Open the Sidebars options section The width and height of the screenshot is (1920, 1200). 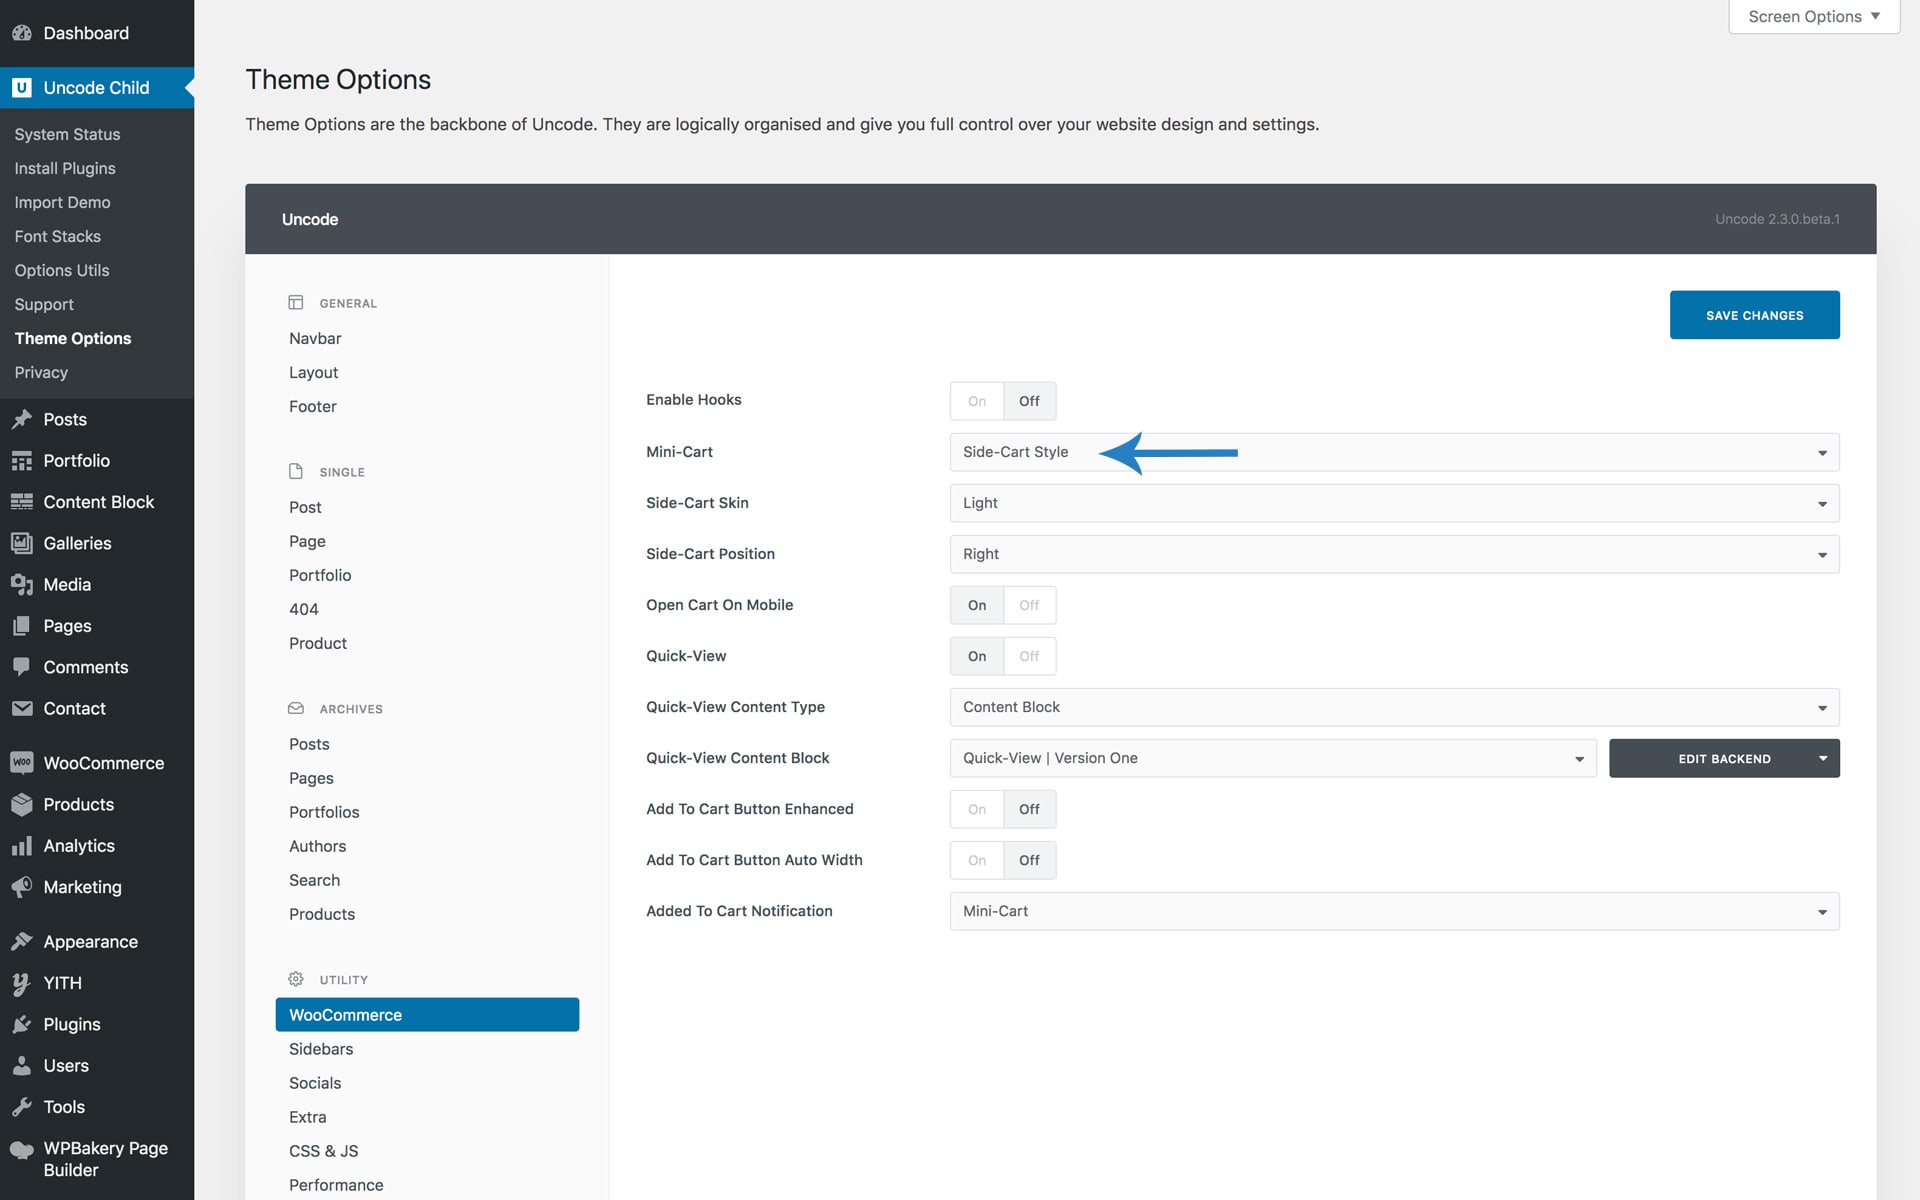321,1049
